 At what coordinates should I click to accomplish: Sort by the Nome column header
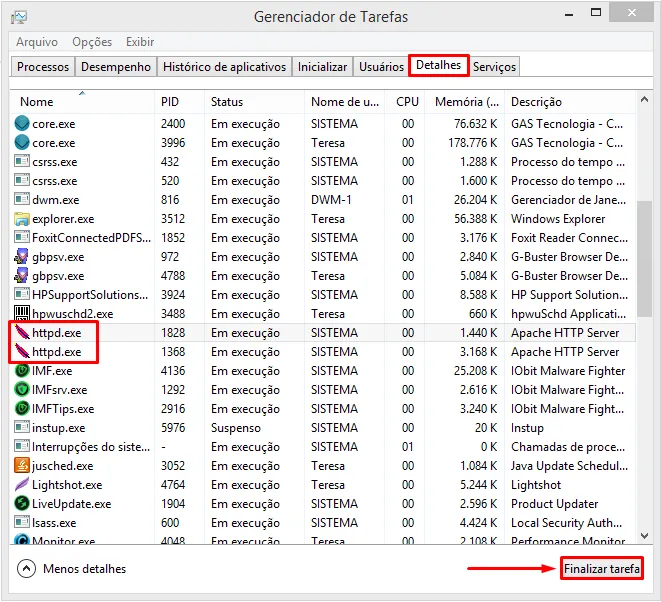pyautogui.click(x=82, y=102)
